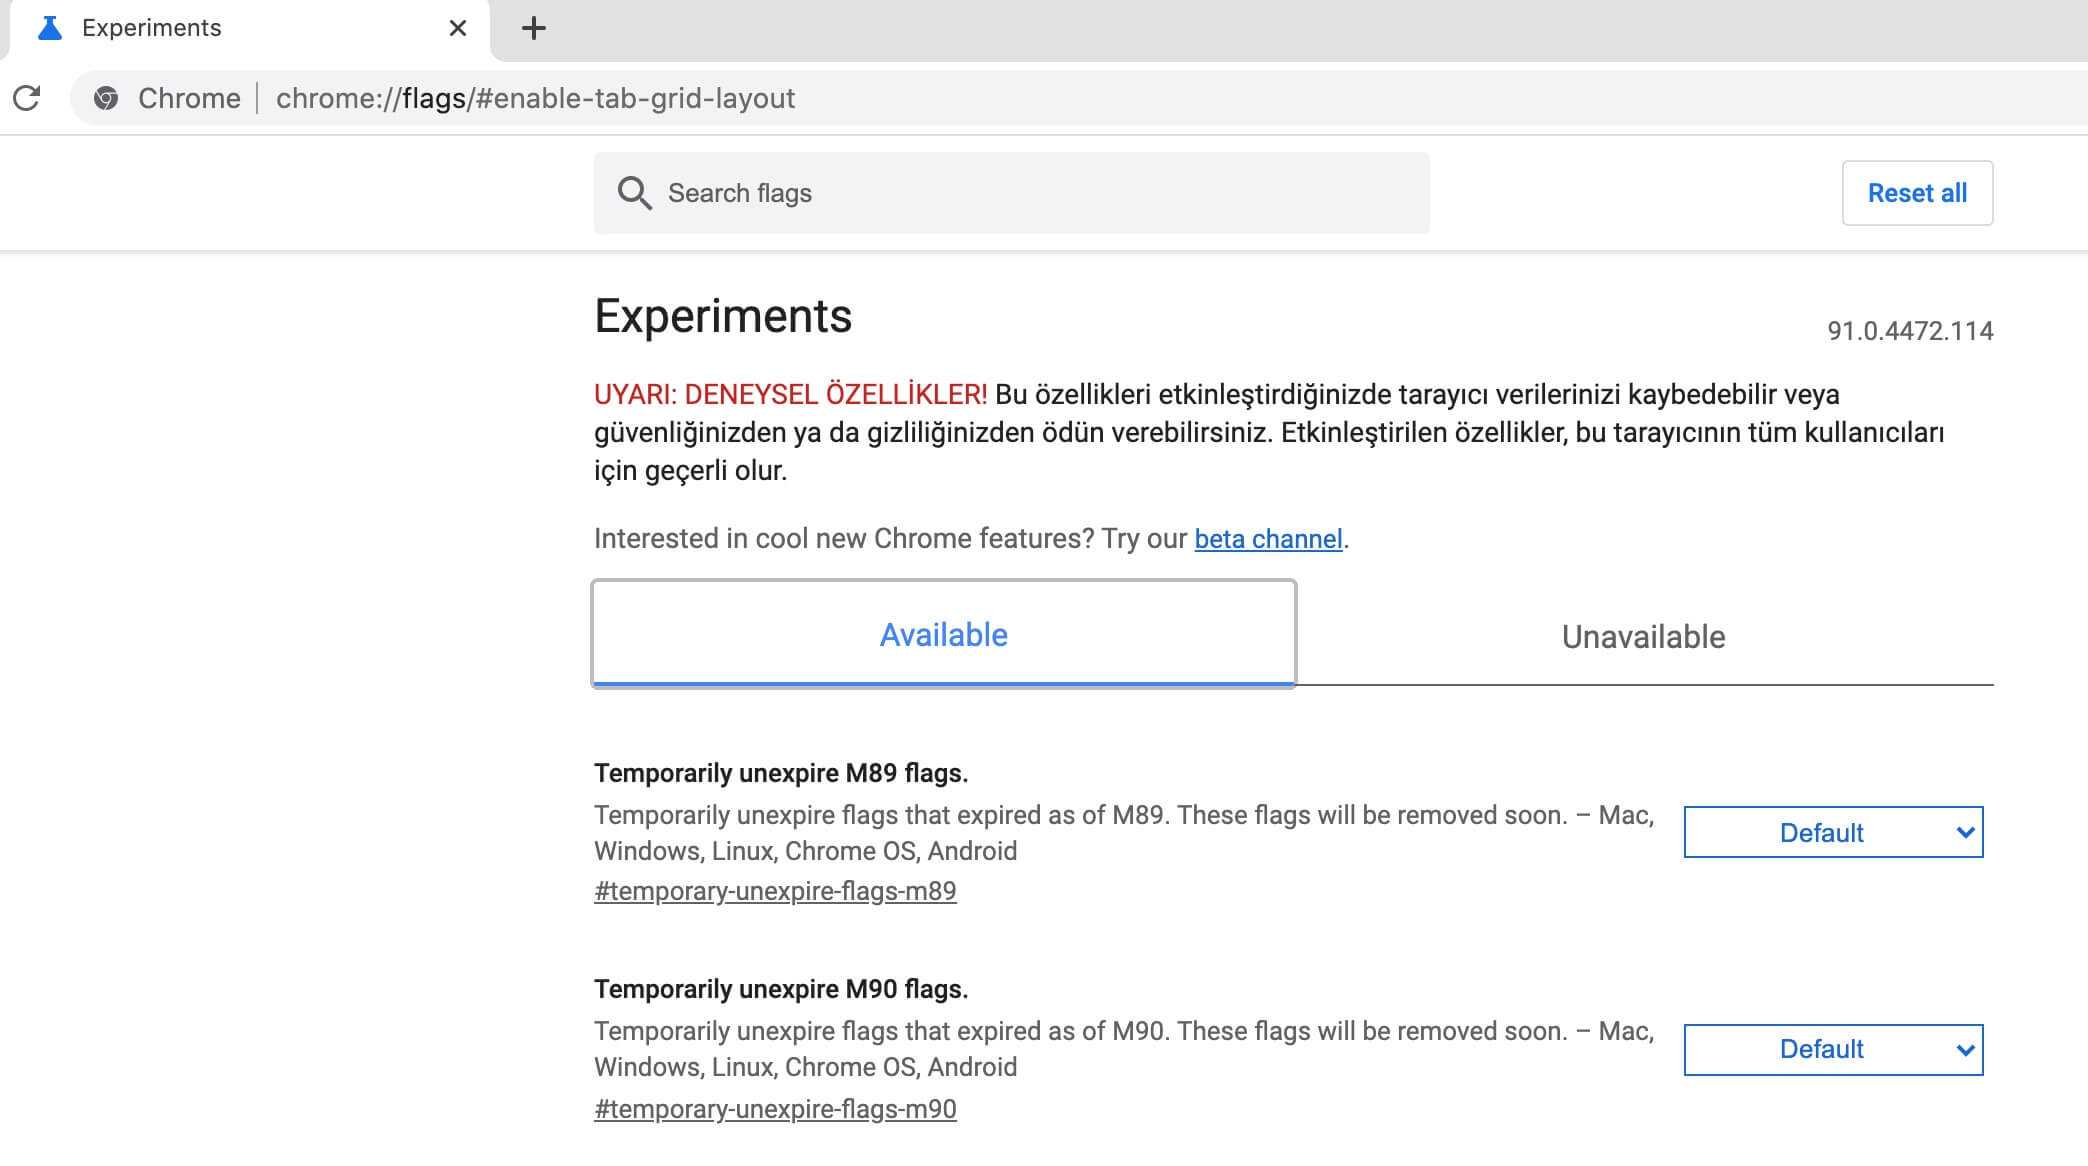
Task: Click "Temporarily unexpire M90 flags." title
Action: point(781,989)
